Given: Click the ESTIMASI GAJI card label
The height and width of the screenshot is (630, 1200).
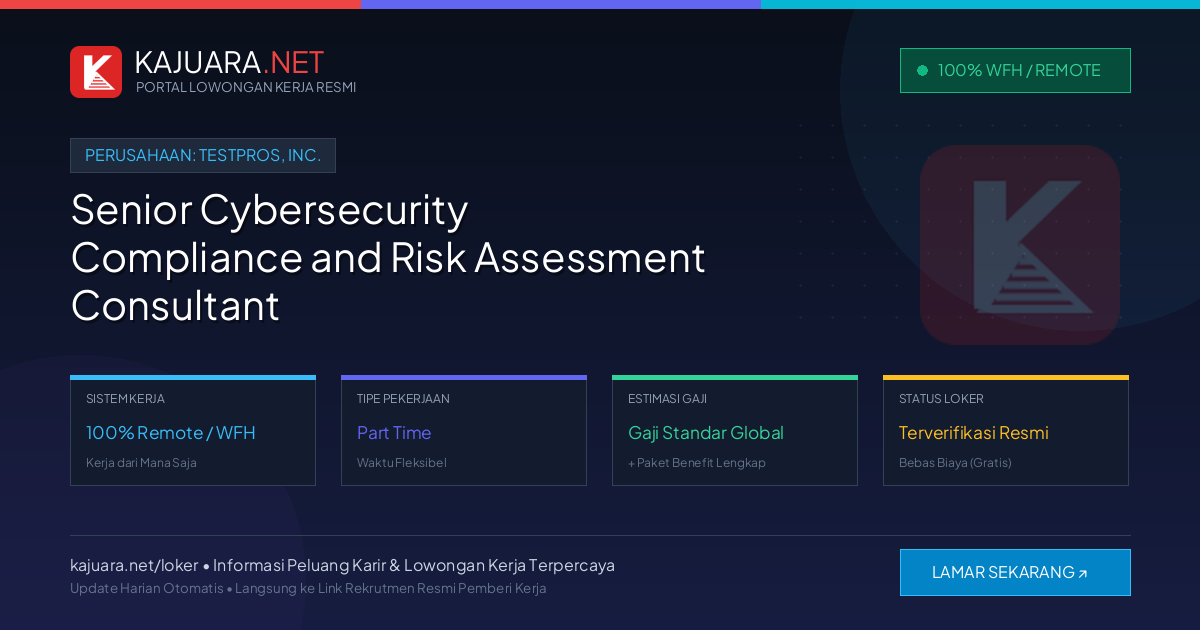Looking at the screenshot, I should click(x=667, y=398).
